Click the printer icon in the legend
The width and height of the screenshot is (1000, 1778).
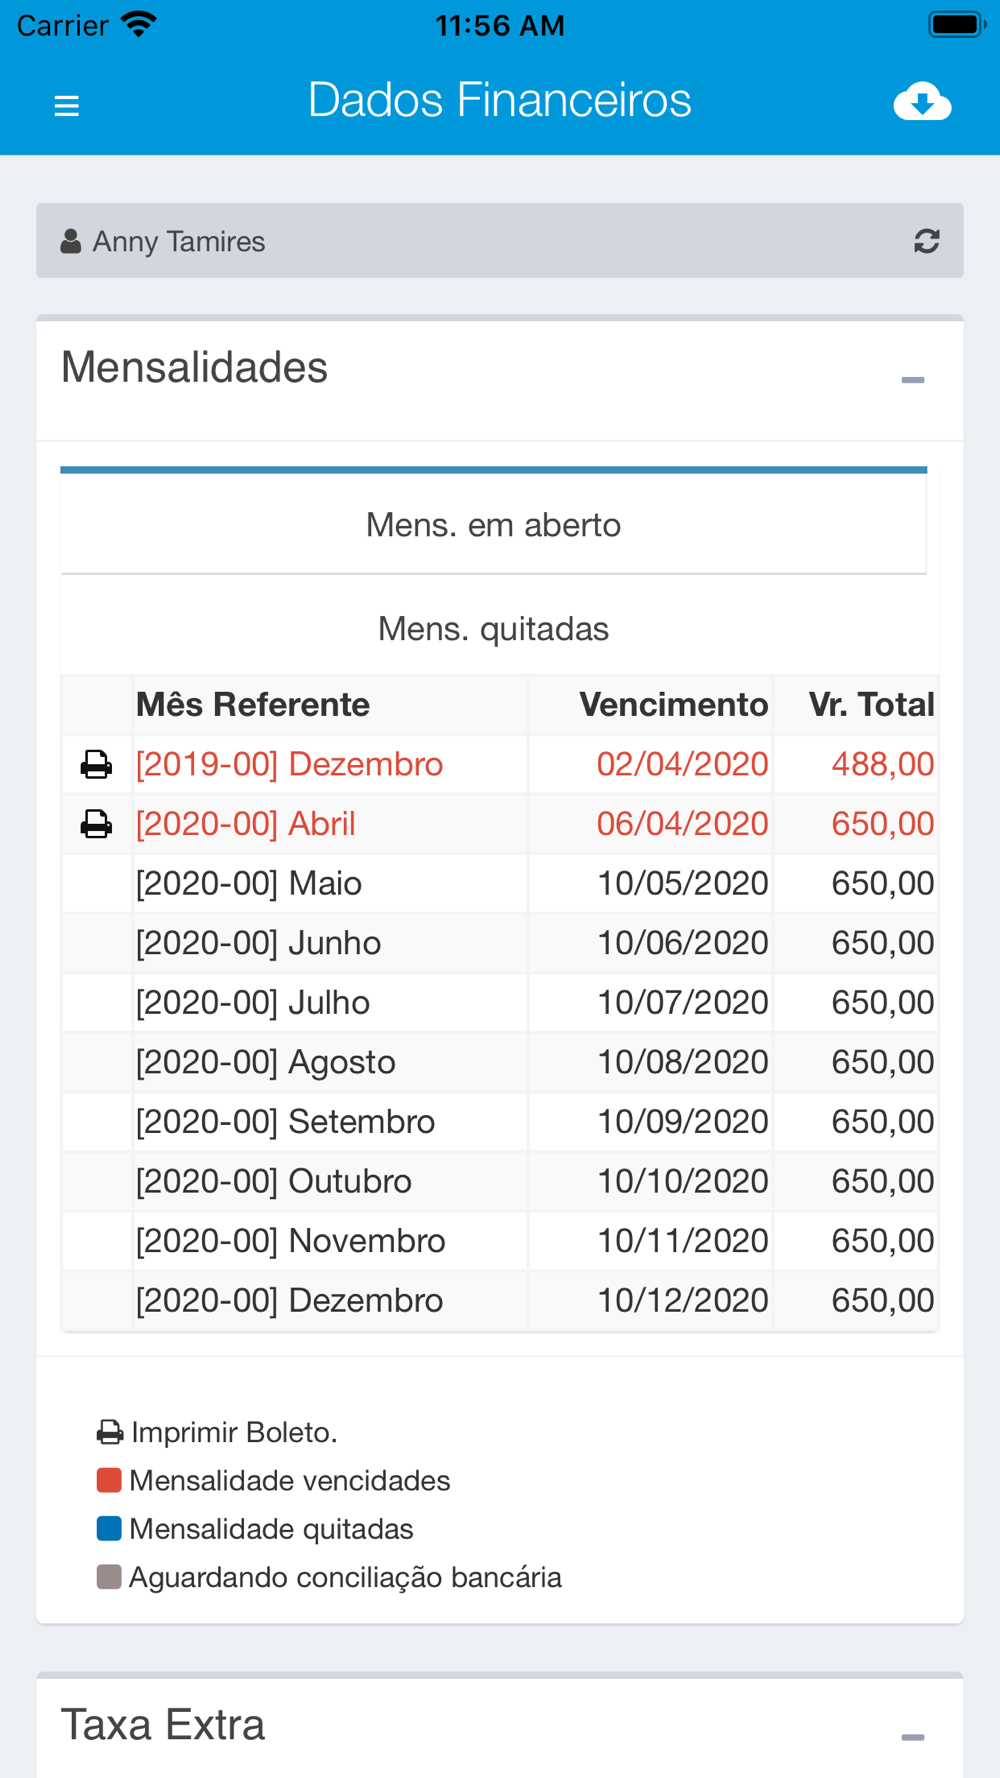[110, 1432]
